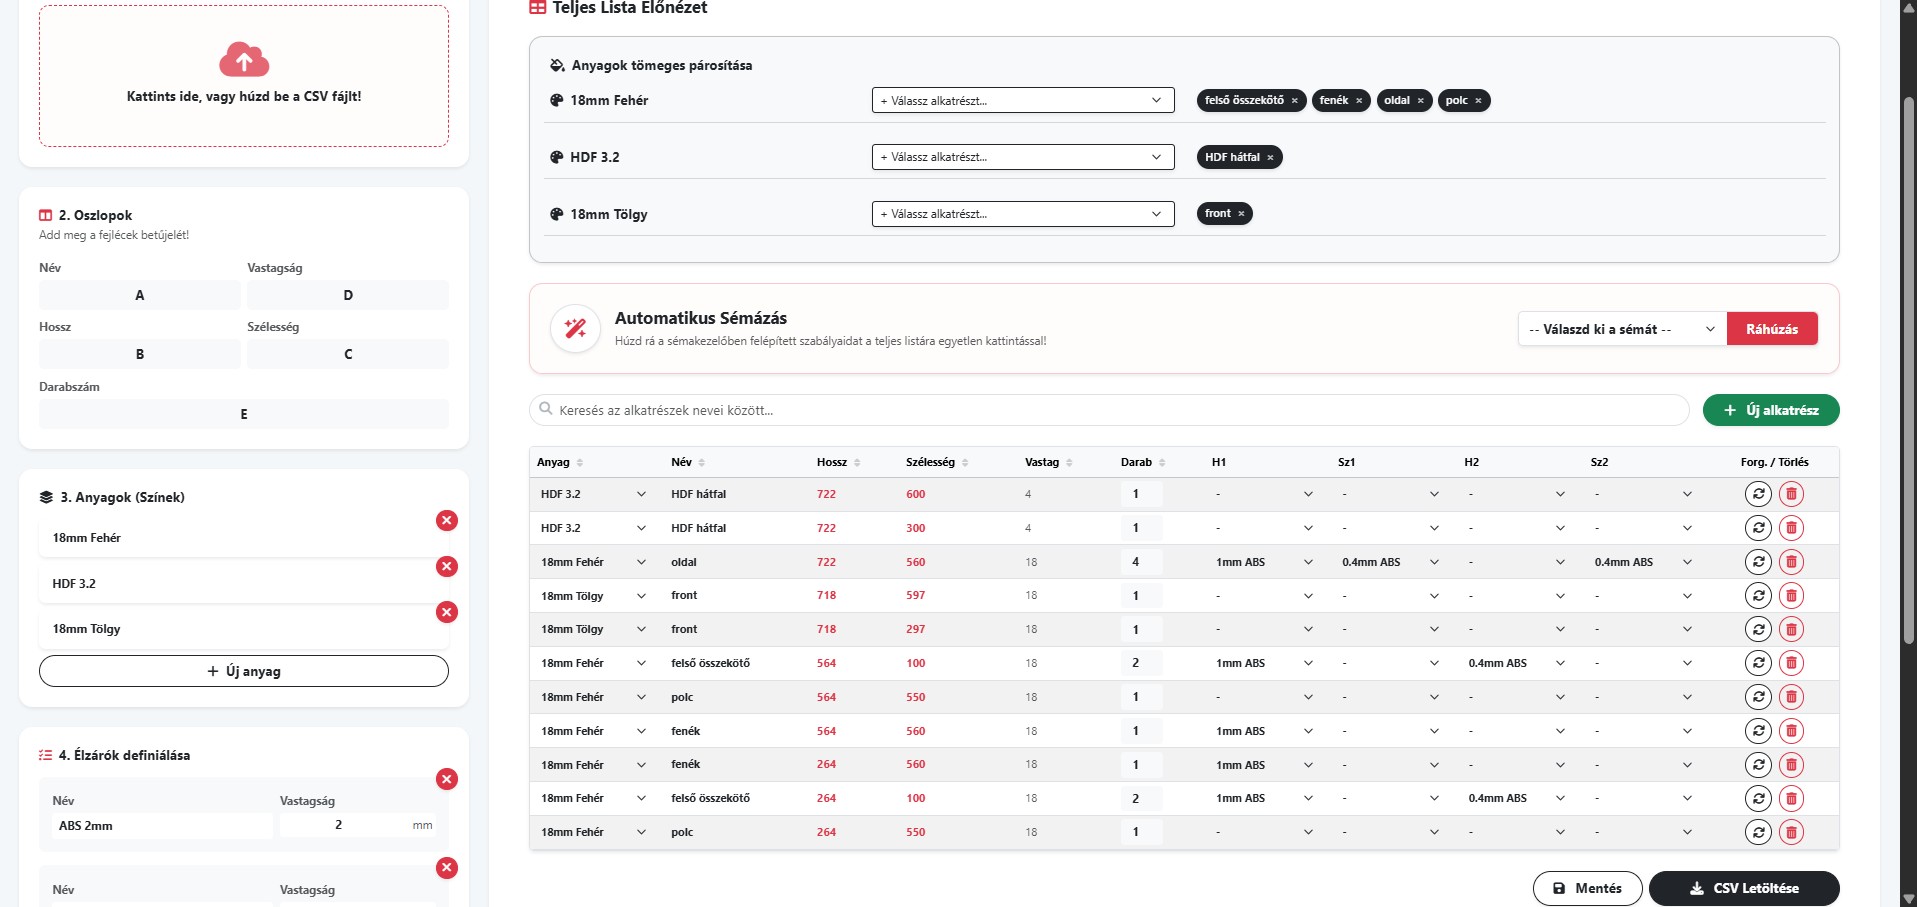
Task: Rotate the fenék 264x560 row
Action: click(x=1758, y=765)
